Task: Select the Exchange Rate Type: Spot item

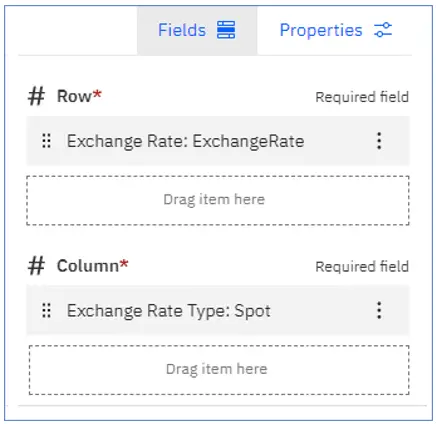Action: pyautogui.click(x=218, y=310)
